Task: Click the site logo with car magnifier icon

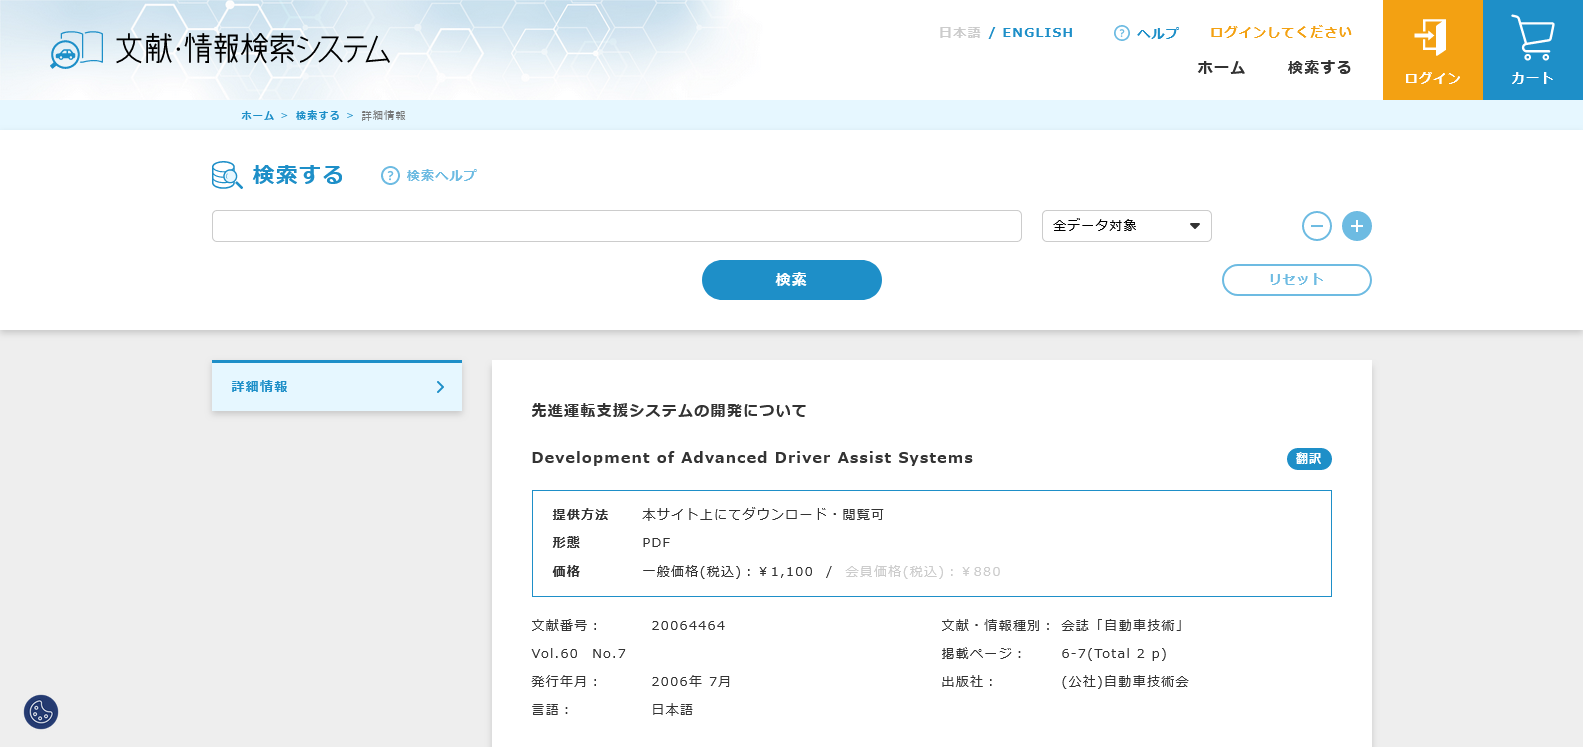Action: pos(76,49)
